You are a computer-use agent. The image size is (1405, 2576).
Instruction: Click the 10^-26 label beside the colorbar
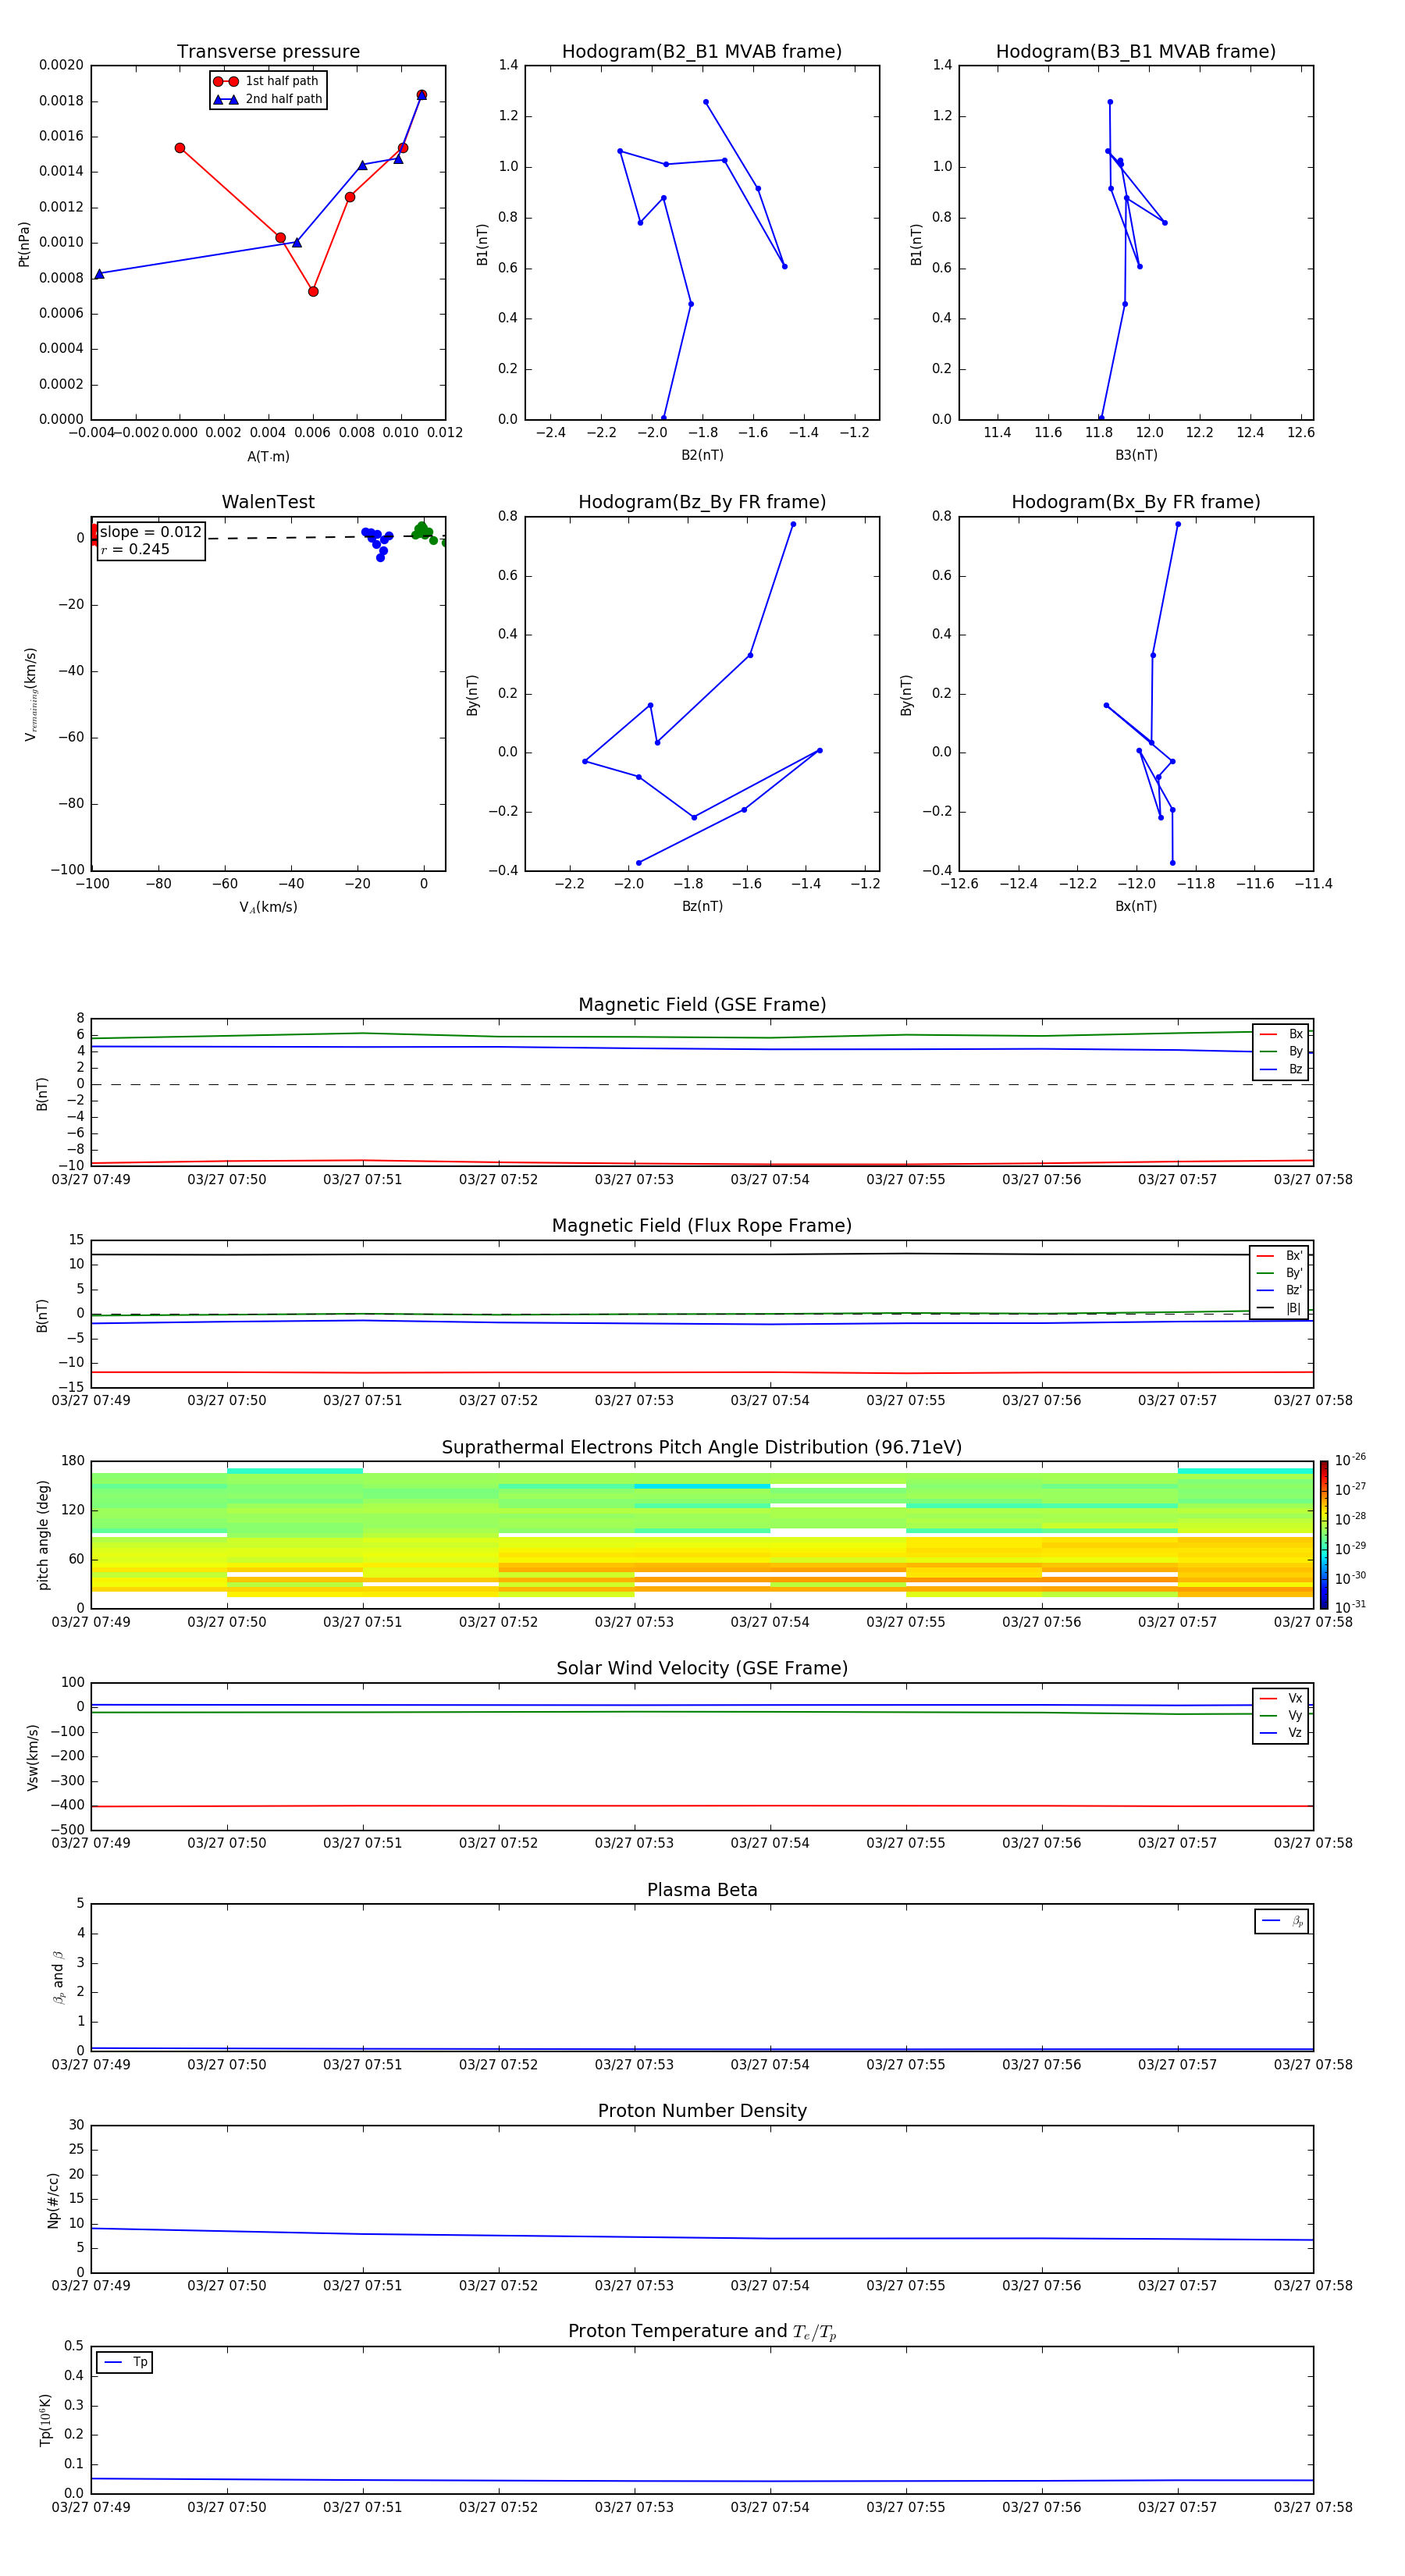pos(1350,1460)
